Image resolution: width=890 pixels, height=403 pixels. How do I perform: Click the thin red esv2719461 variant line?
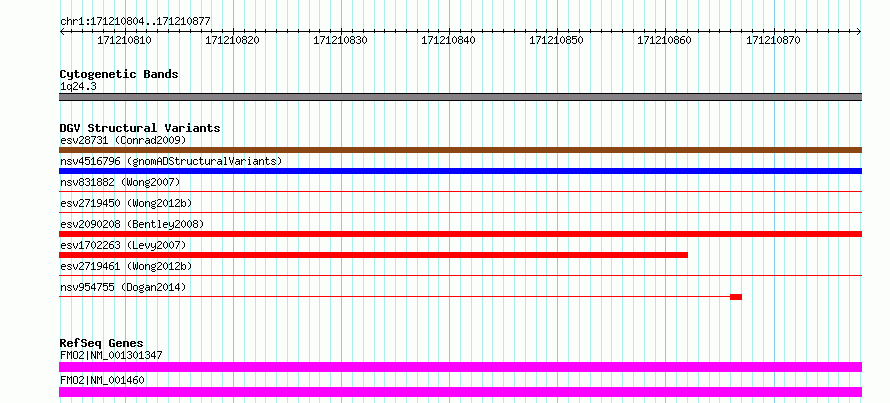point(460,276)
